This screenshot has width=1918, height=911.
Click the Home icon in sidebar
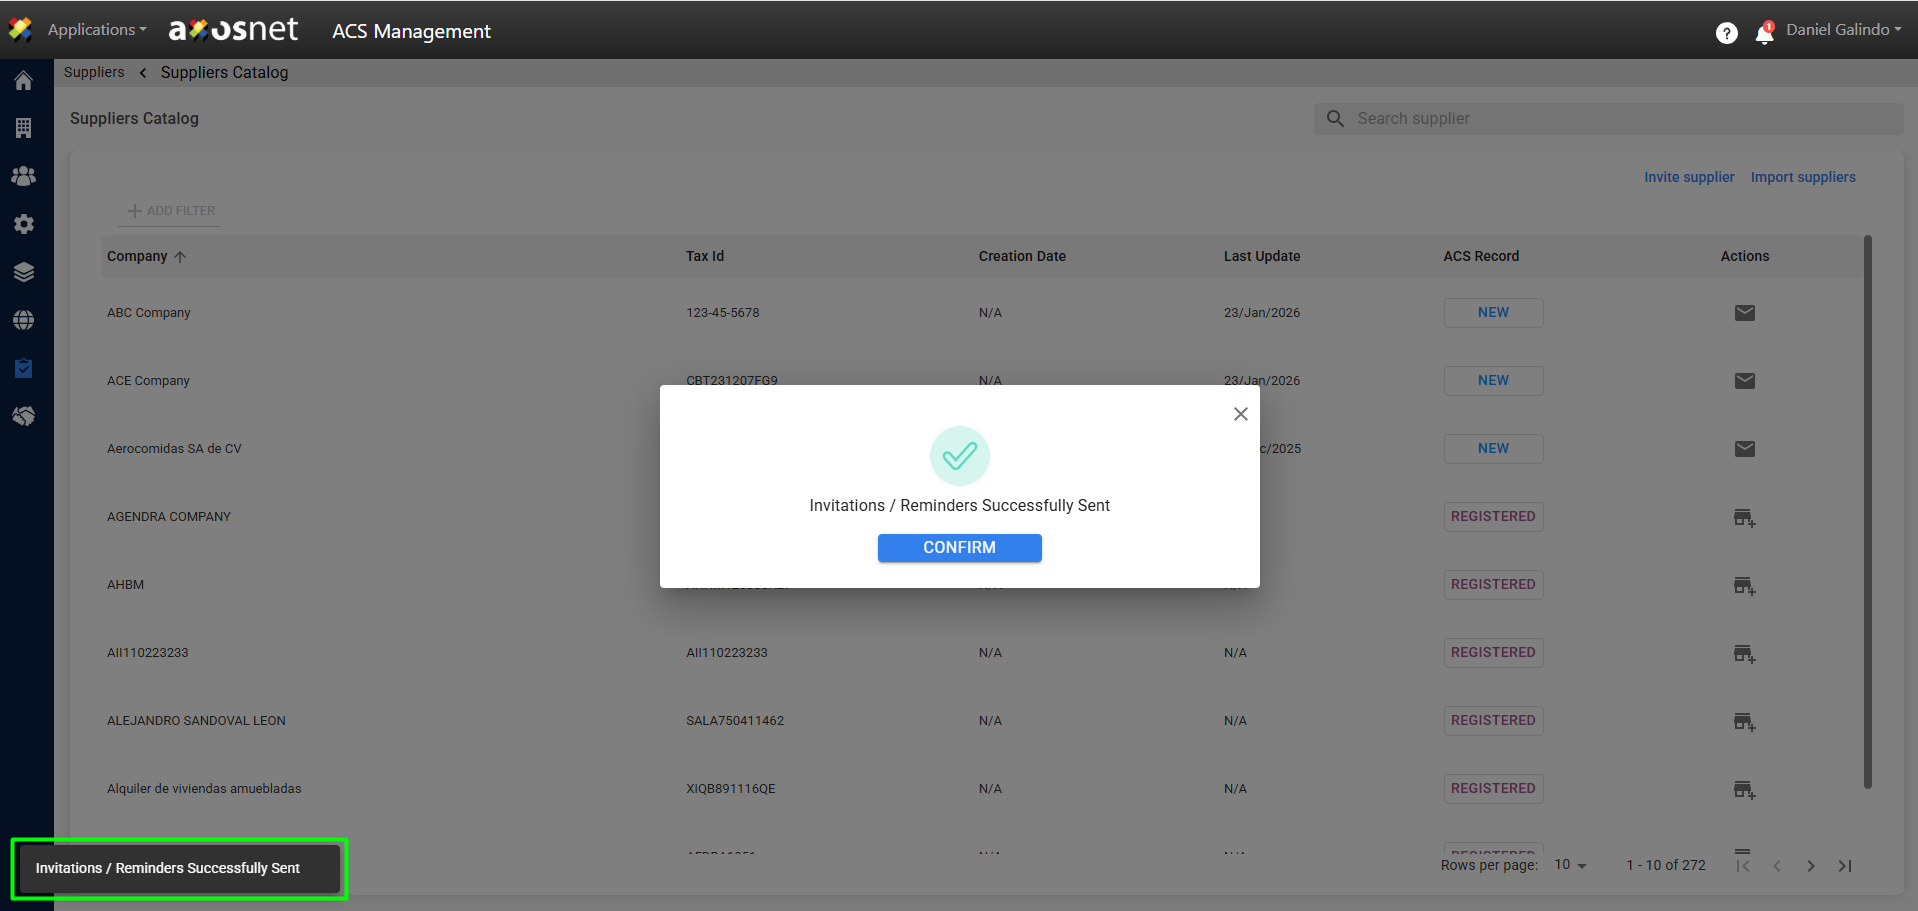point(24,81)
